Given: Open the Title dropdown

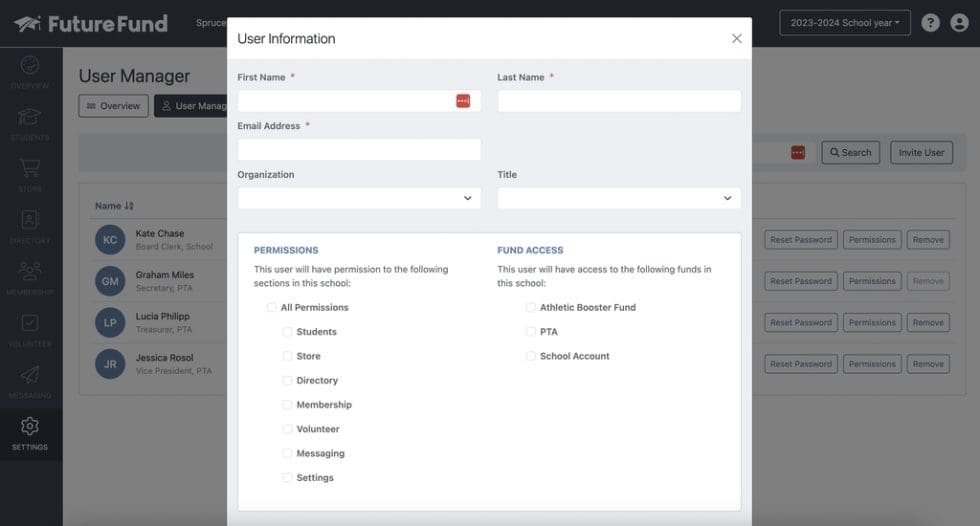Looking at the screenshot, I should click(619, 198).
